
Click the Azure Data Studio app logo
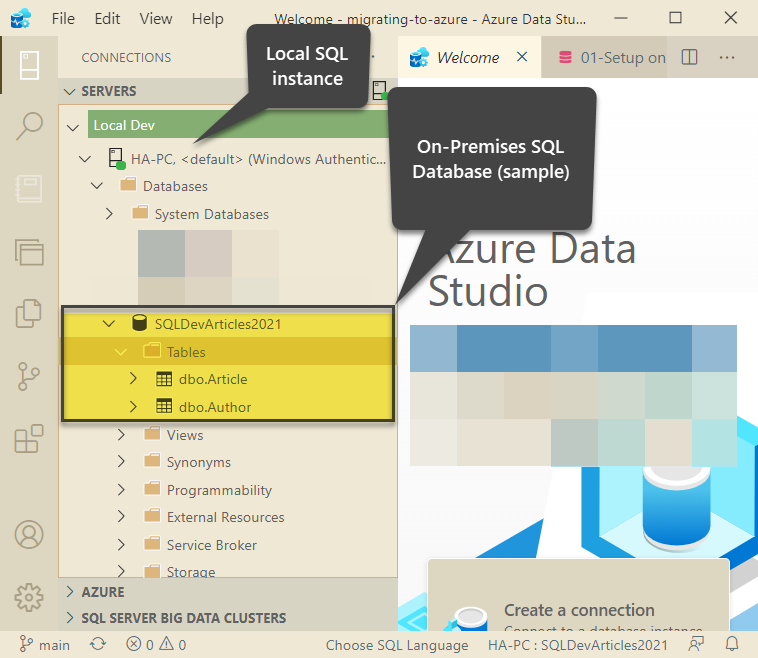click(x=20, y=18)
